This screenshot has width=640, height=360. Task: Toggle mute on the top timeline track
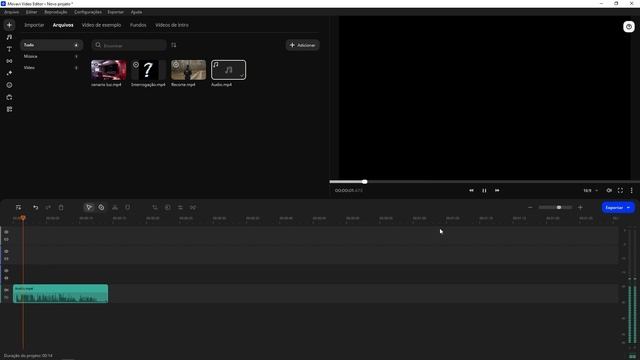tap(6, 239)
